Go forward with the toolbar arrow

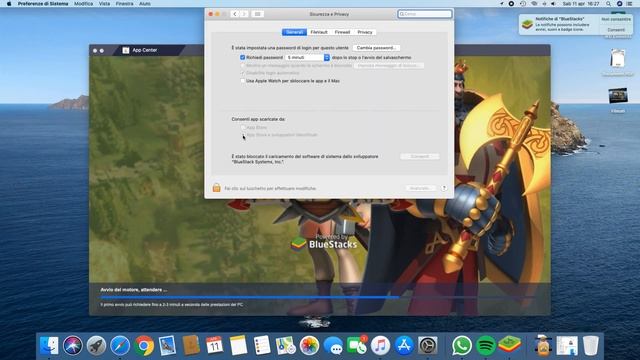pyautogui.click(x=244, y=14)
